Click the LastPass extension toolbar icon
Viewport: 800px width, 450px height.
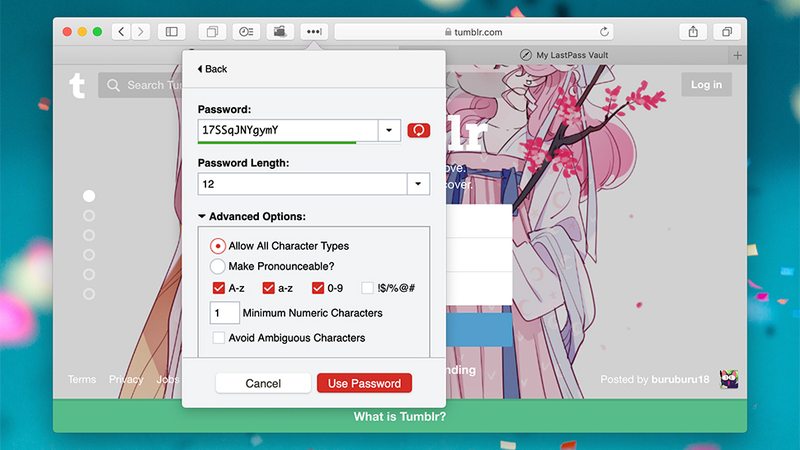click(314, 32)
